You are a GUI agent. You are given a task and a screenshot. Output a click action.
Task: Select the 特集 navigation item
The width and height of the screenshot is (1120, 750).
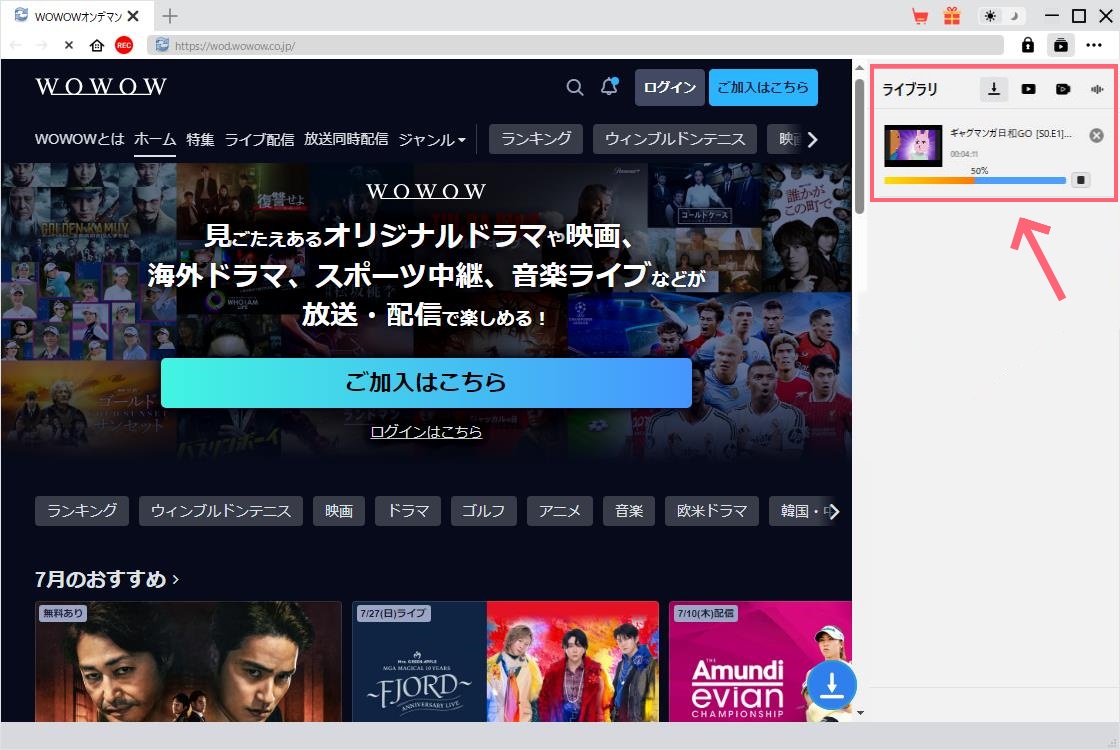click(200, 140)
